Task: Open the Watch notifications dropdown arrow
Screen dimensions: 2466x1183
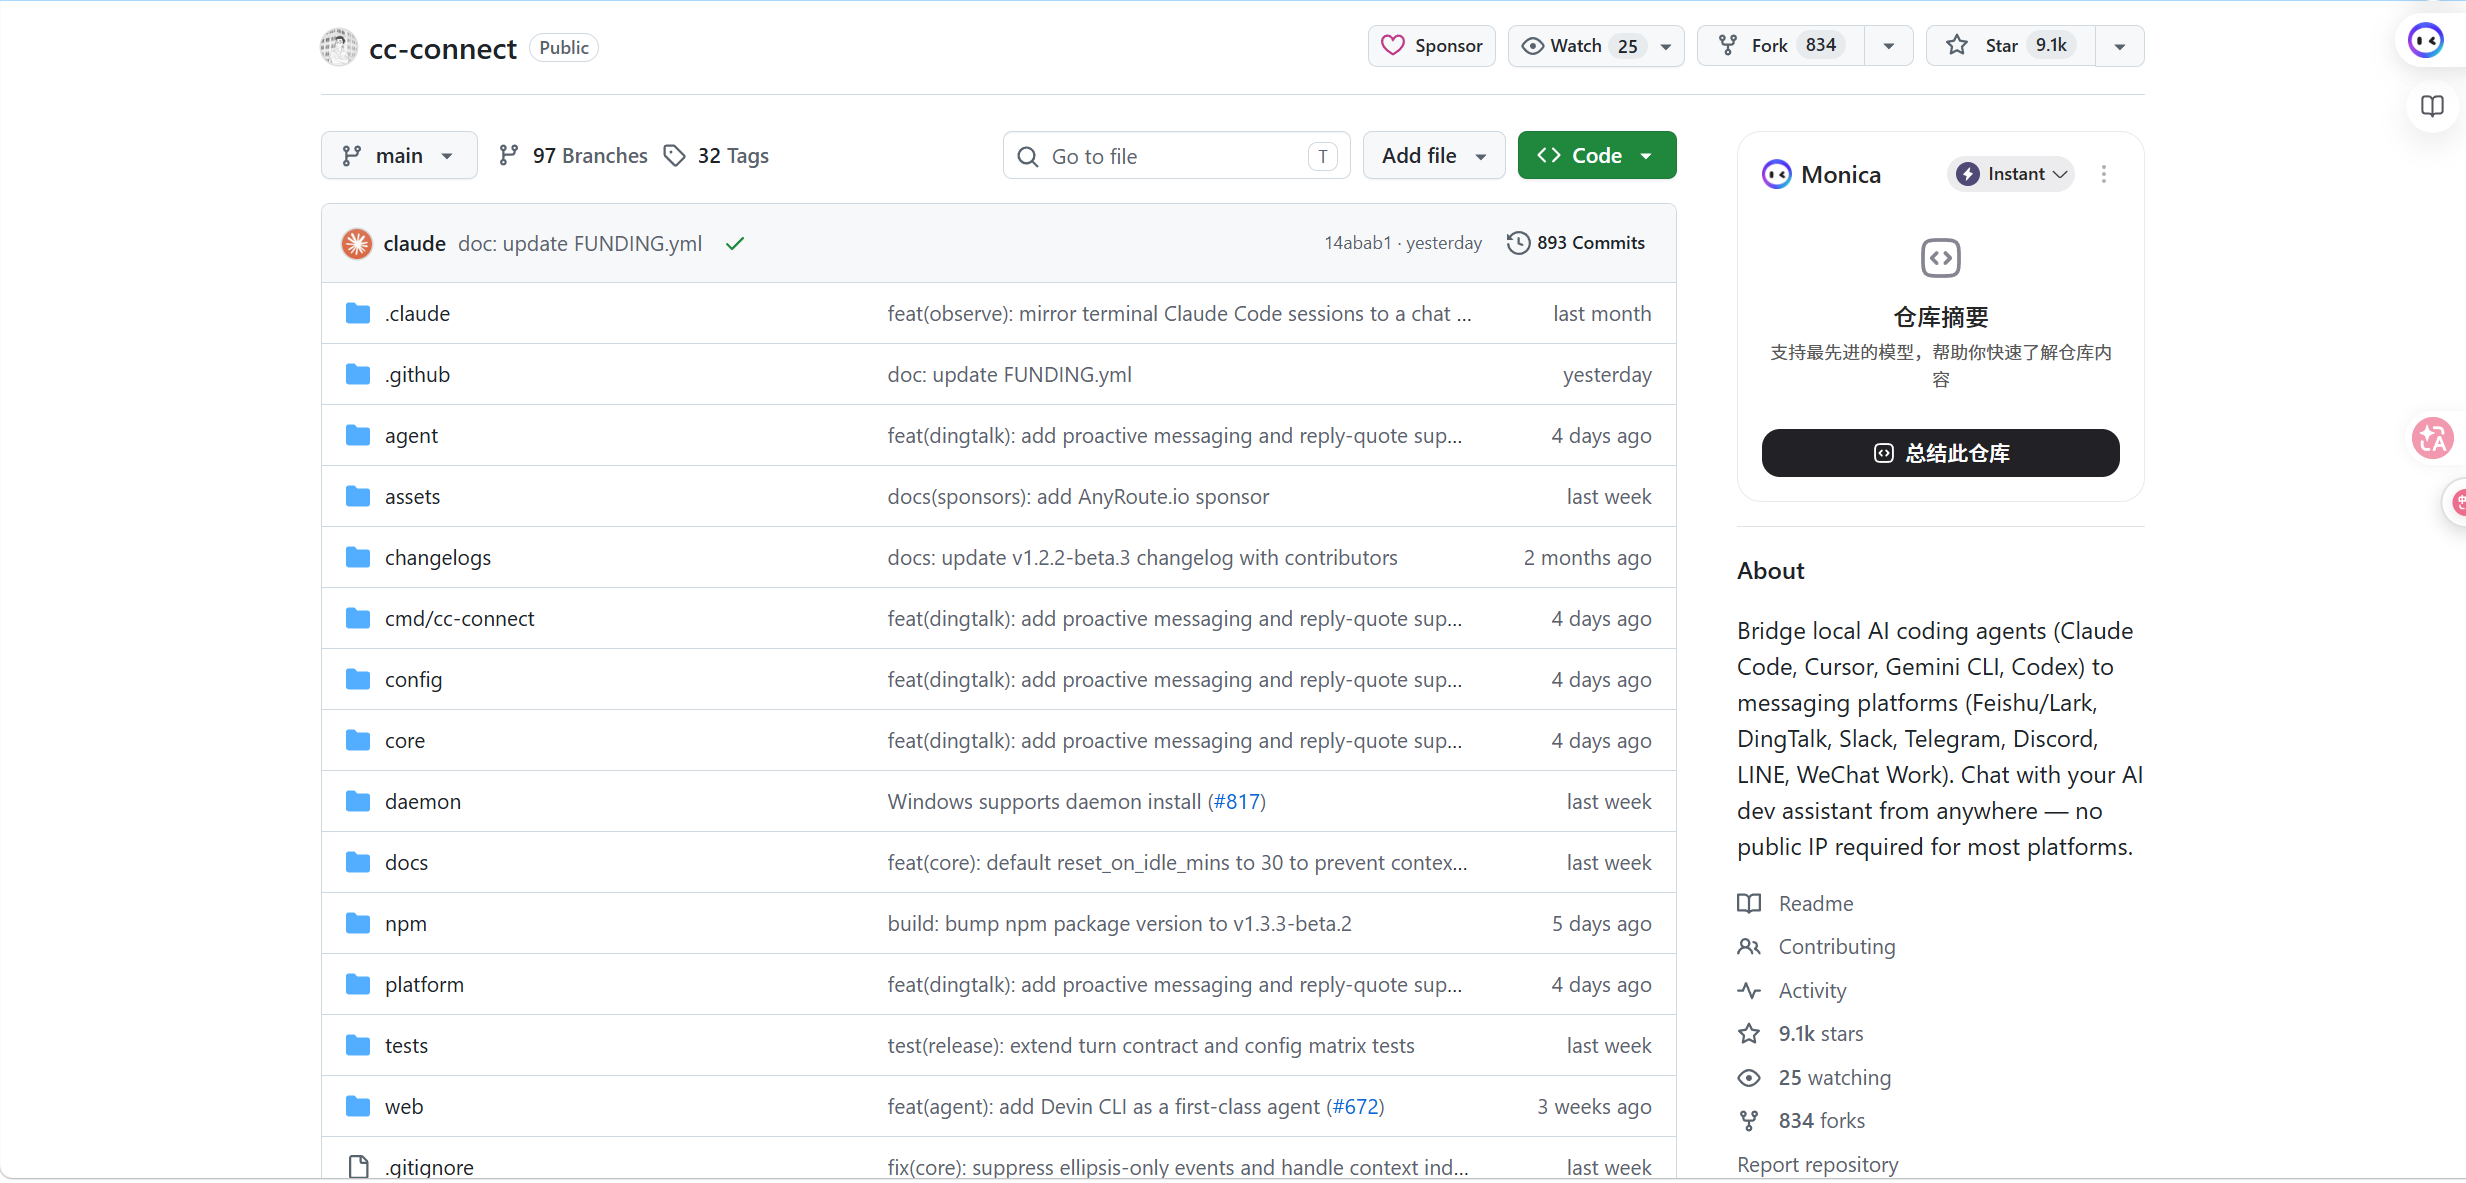Action: pyautogui.click(x=1666, y=46)
